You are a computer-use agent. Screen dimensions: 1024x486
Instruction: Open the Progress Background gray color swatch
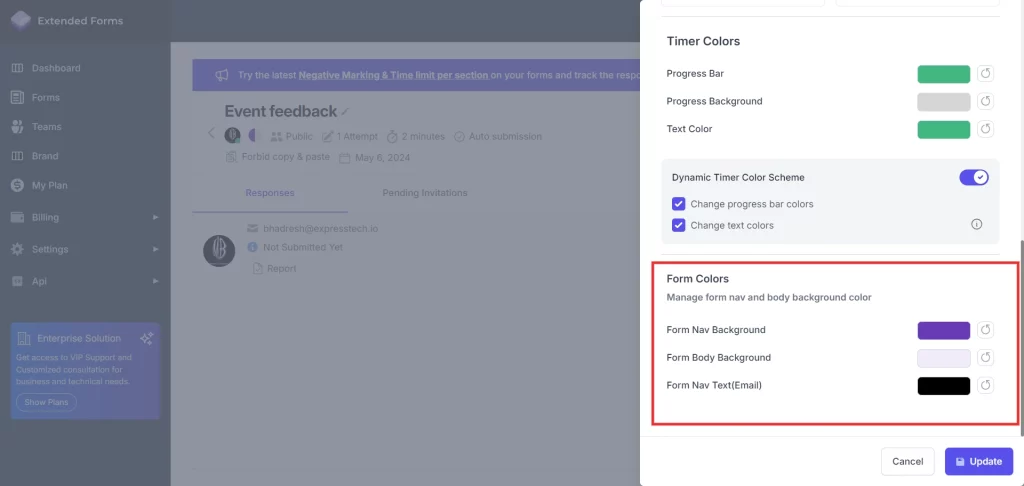(944, 101)
